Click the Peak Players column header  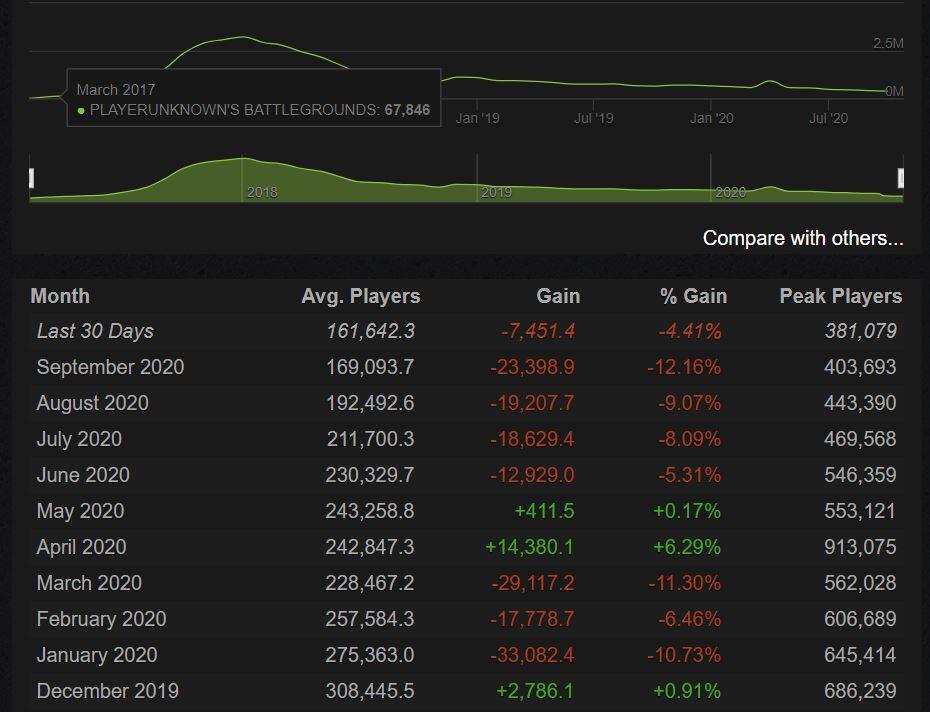click(x=840, y=296)
